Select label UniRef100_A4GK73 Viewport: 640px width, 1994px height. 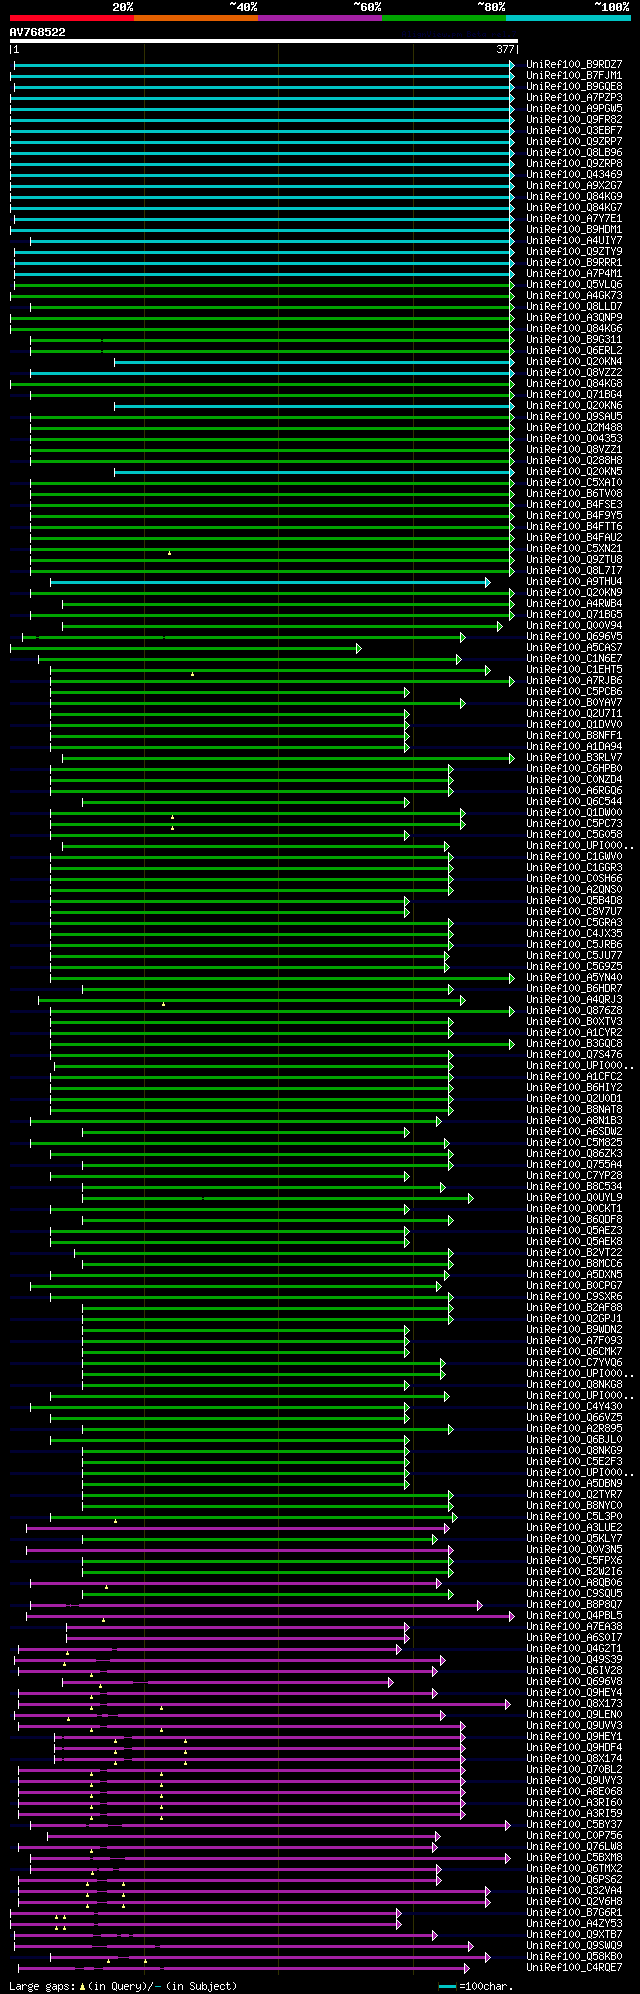coord(574,296)
